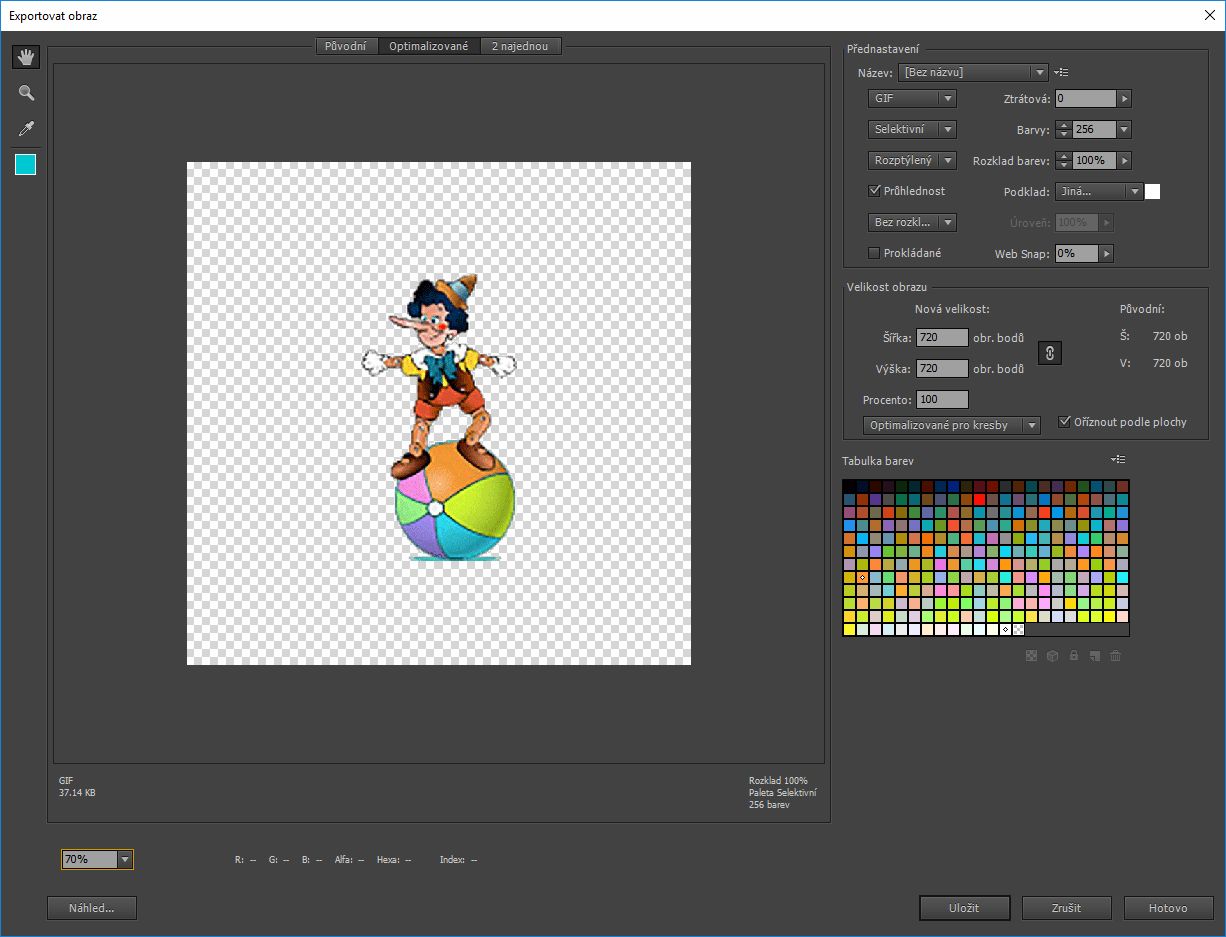Disable the Průhlednost checkbox

click(875, 191)
